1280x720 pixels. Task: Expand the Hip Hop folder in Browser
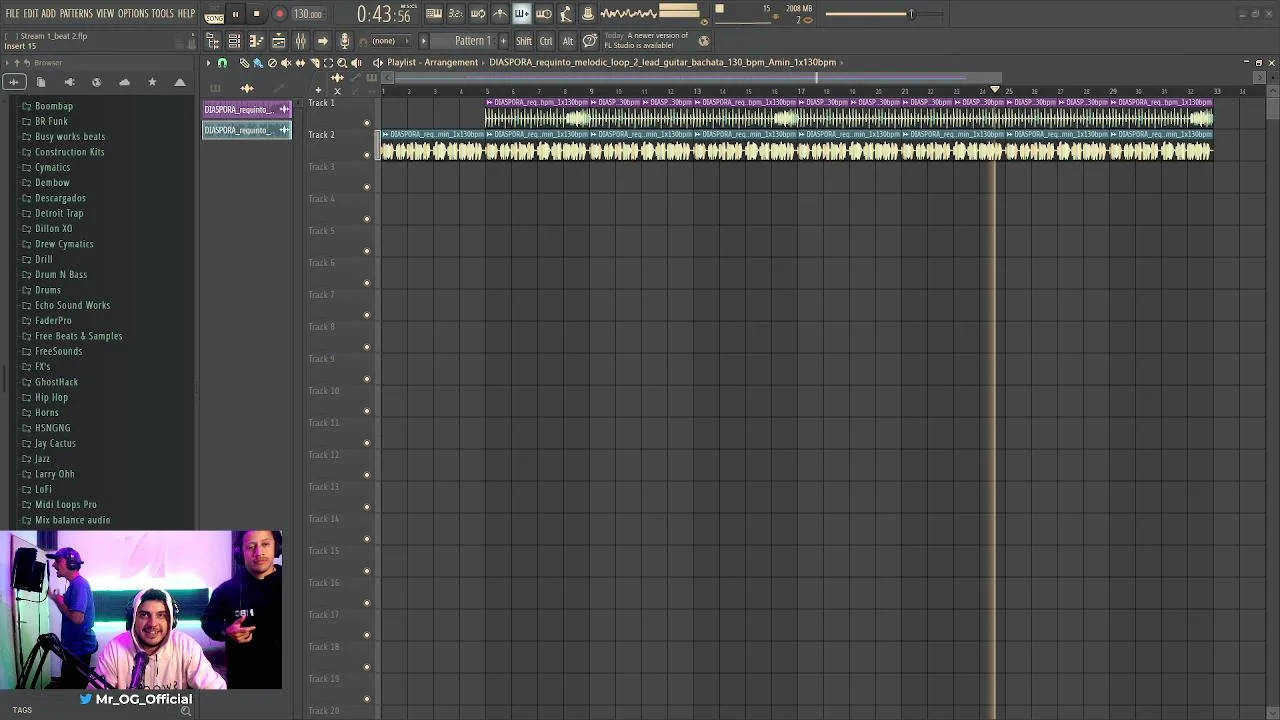(51, 397)
